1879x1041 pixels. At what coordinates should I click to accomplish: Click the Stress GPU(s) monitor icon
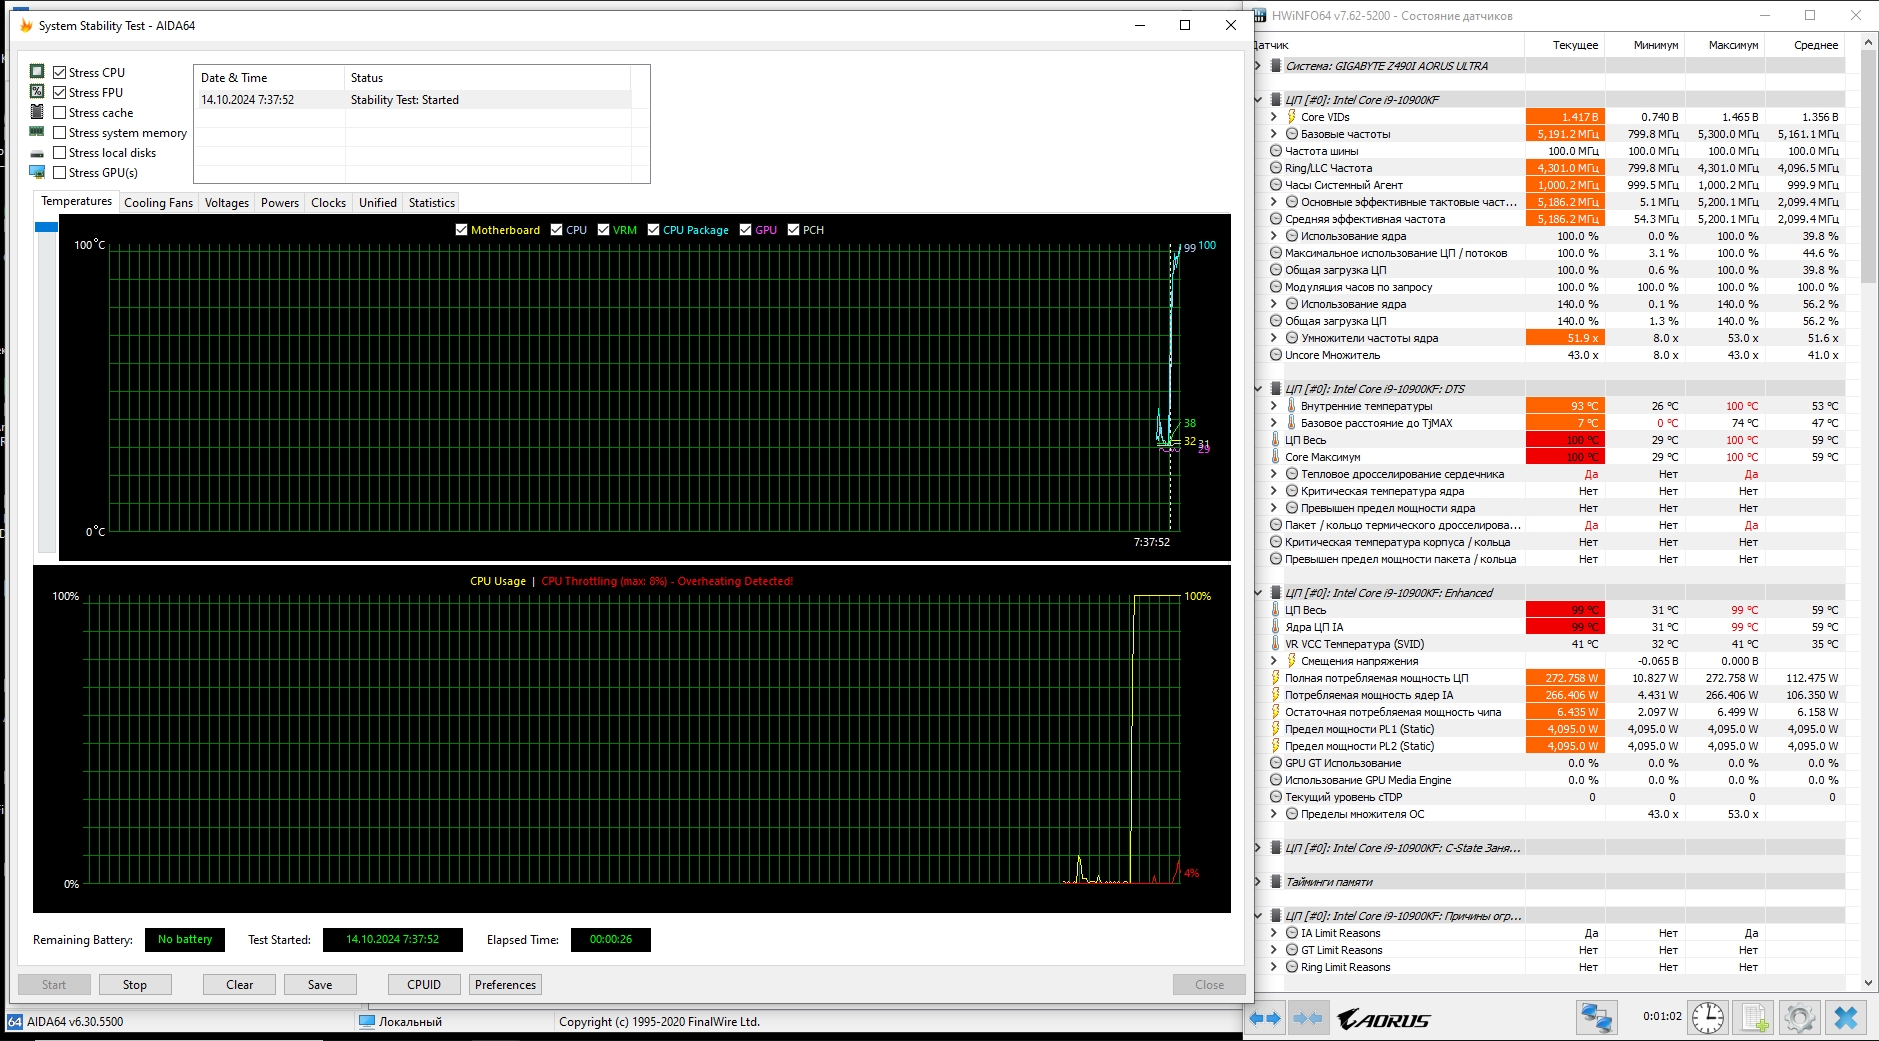37,172
